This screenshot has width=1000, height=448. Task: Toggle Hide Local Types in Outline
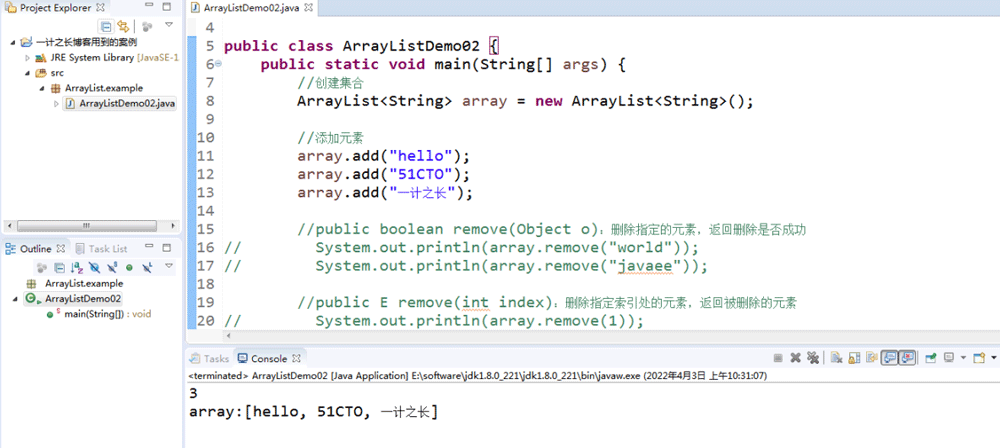[x=147, y=267]
